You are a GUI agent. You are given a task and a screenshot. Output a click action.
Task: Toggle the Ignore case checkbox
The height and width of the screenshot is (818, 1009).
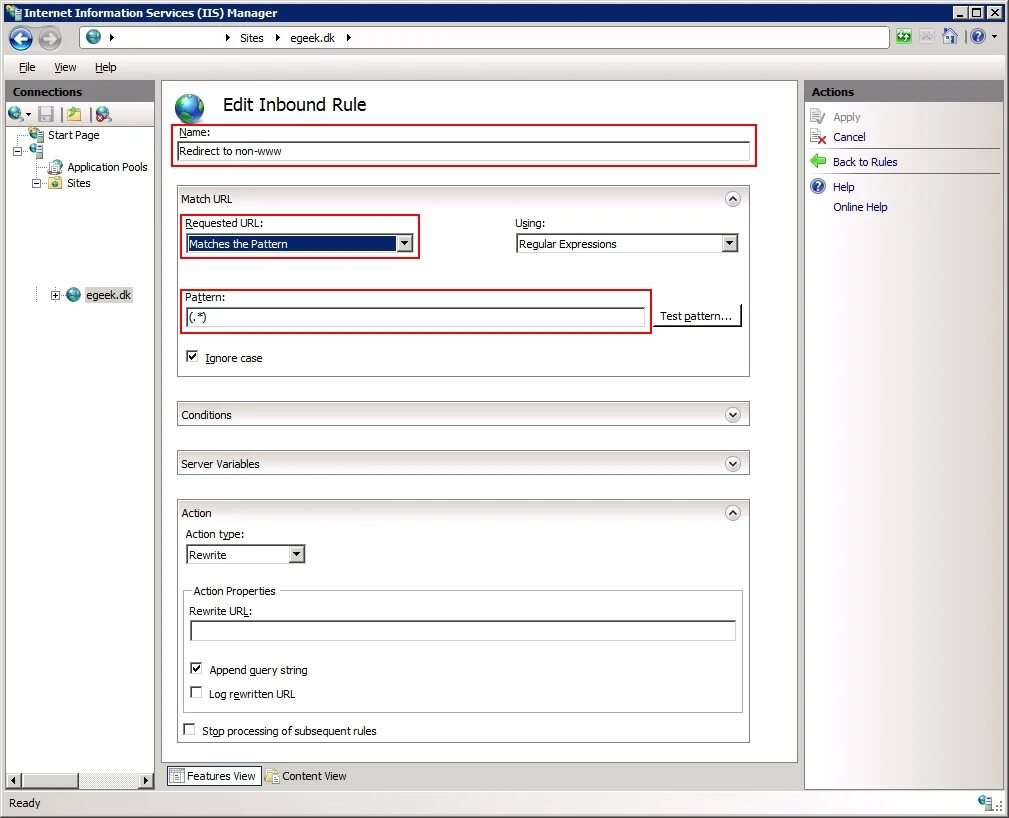[x=192, y=357]
